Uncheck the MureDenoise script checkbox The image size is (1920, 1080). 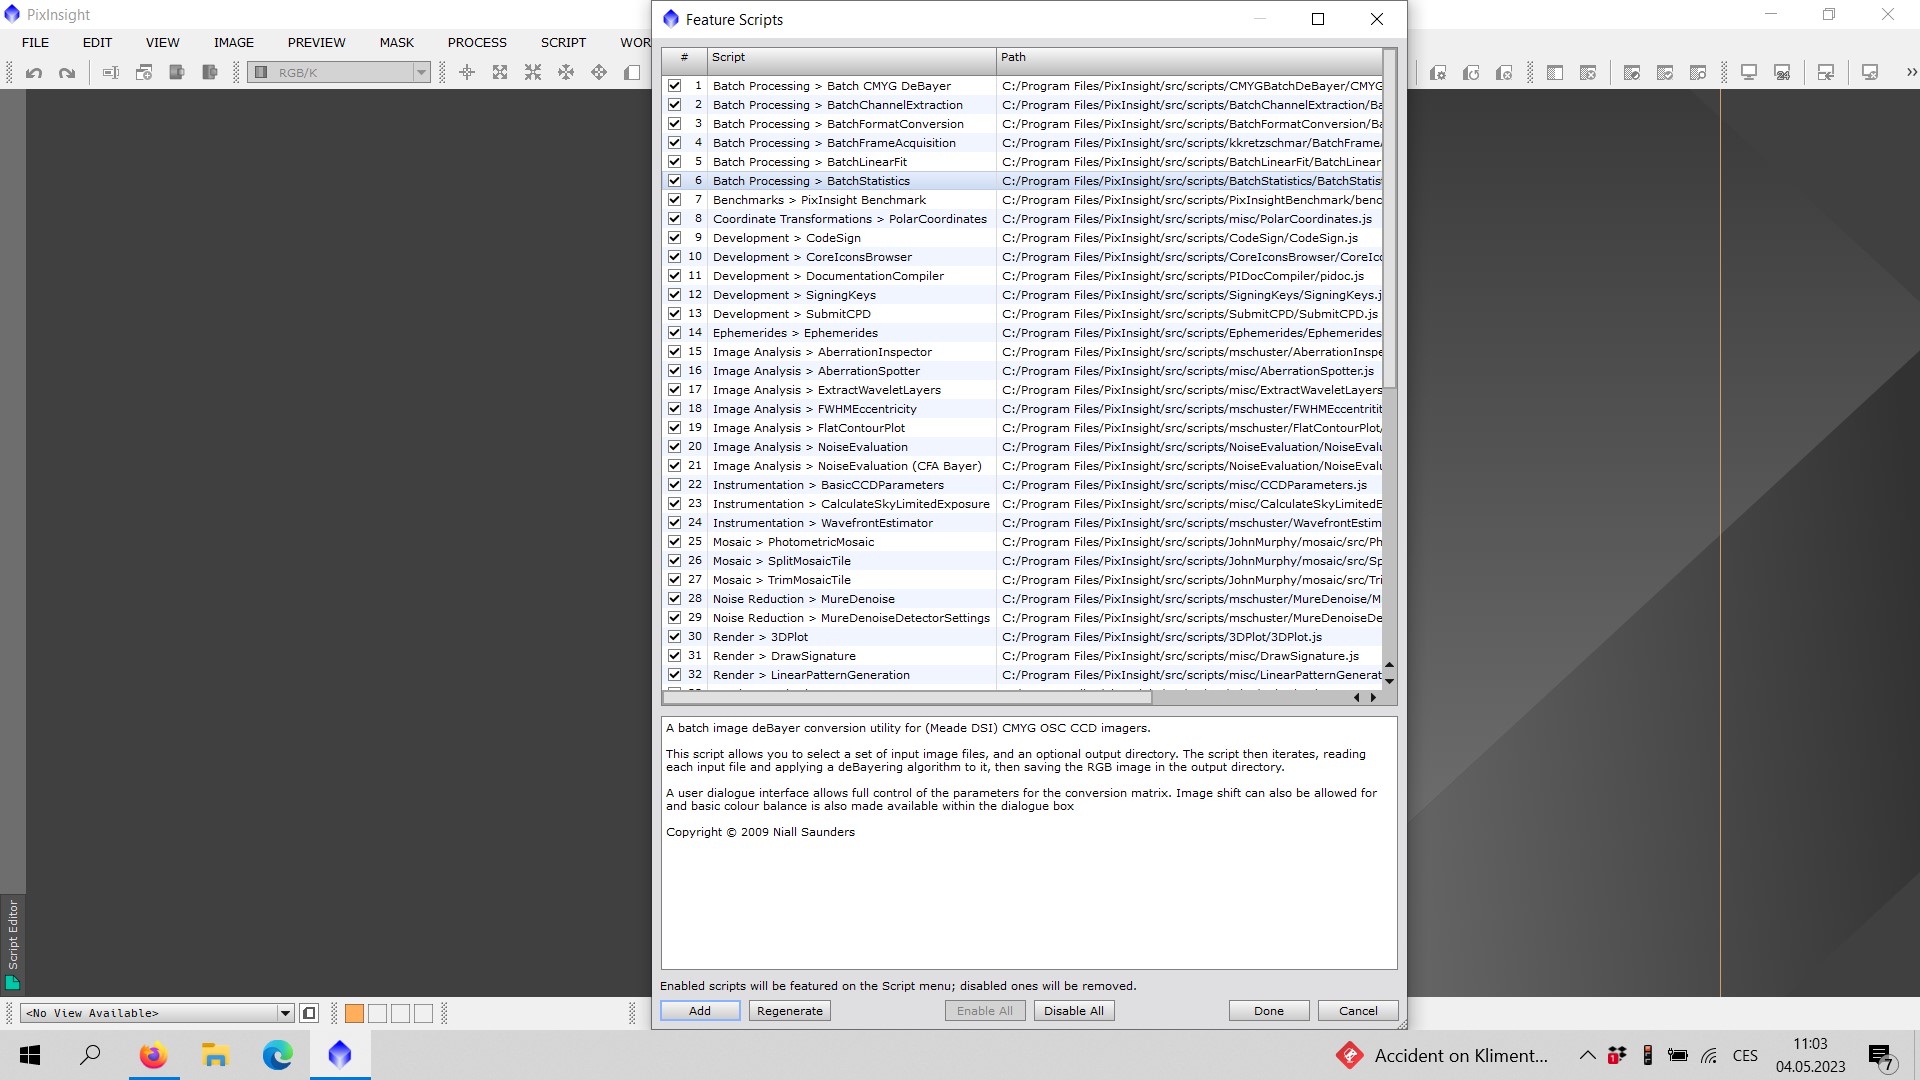(x=675, y=599)
